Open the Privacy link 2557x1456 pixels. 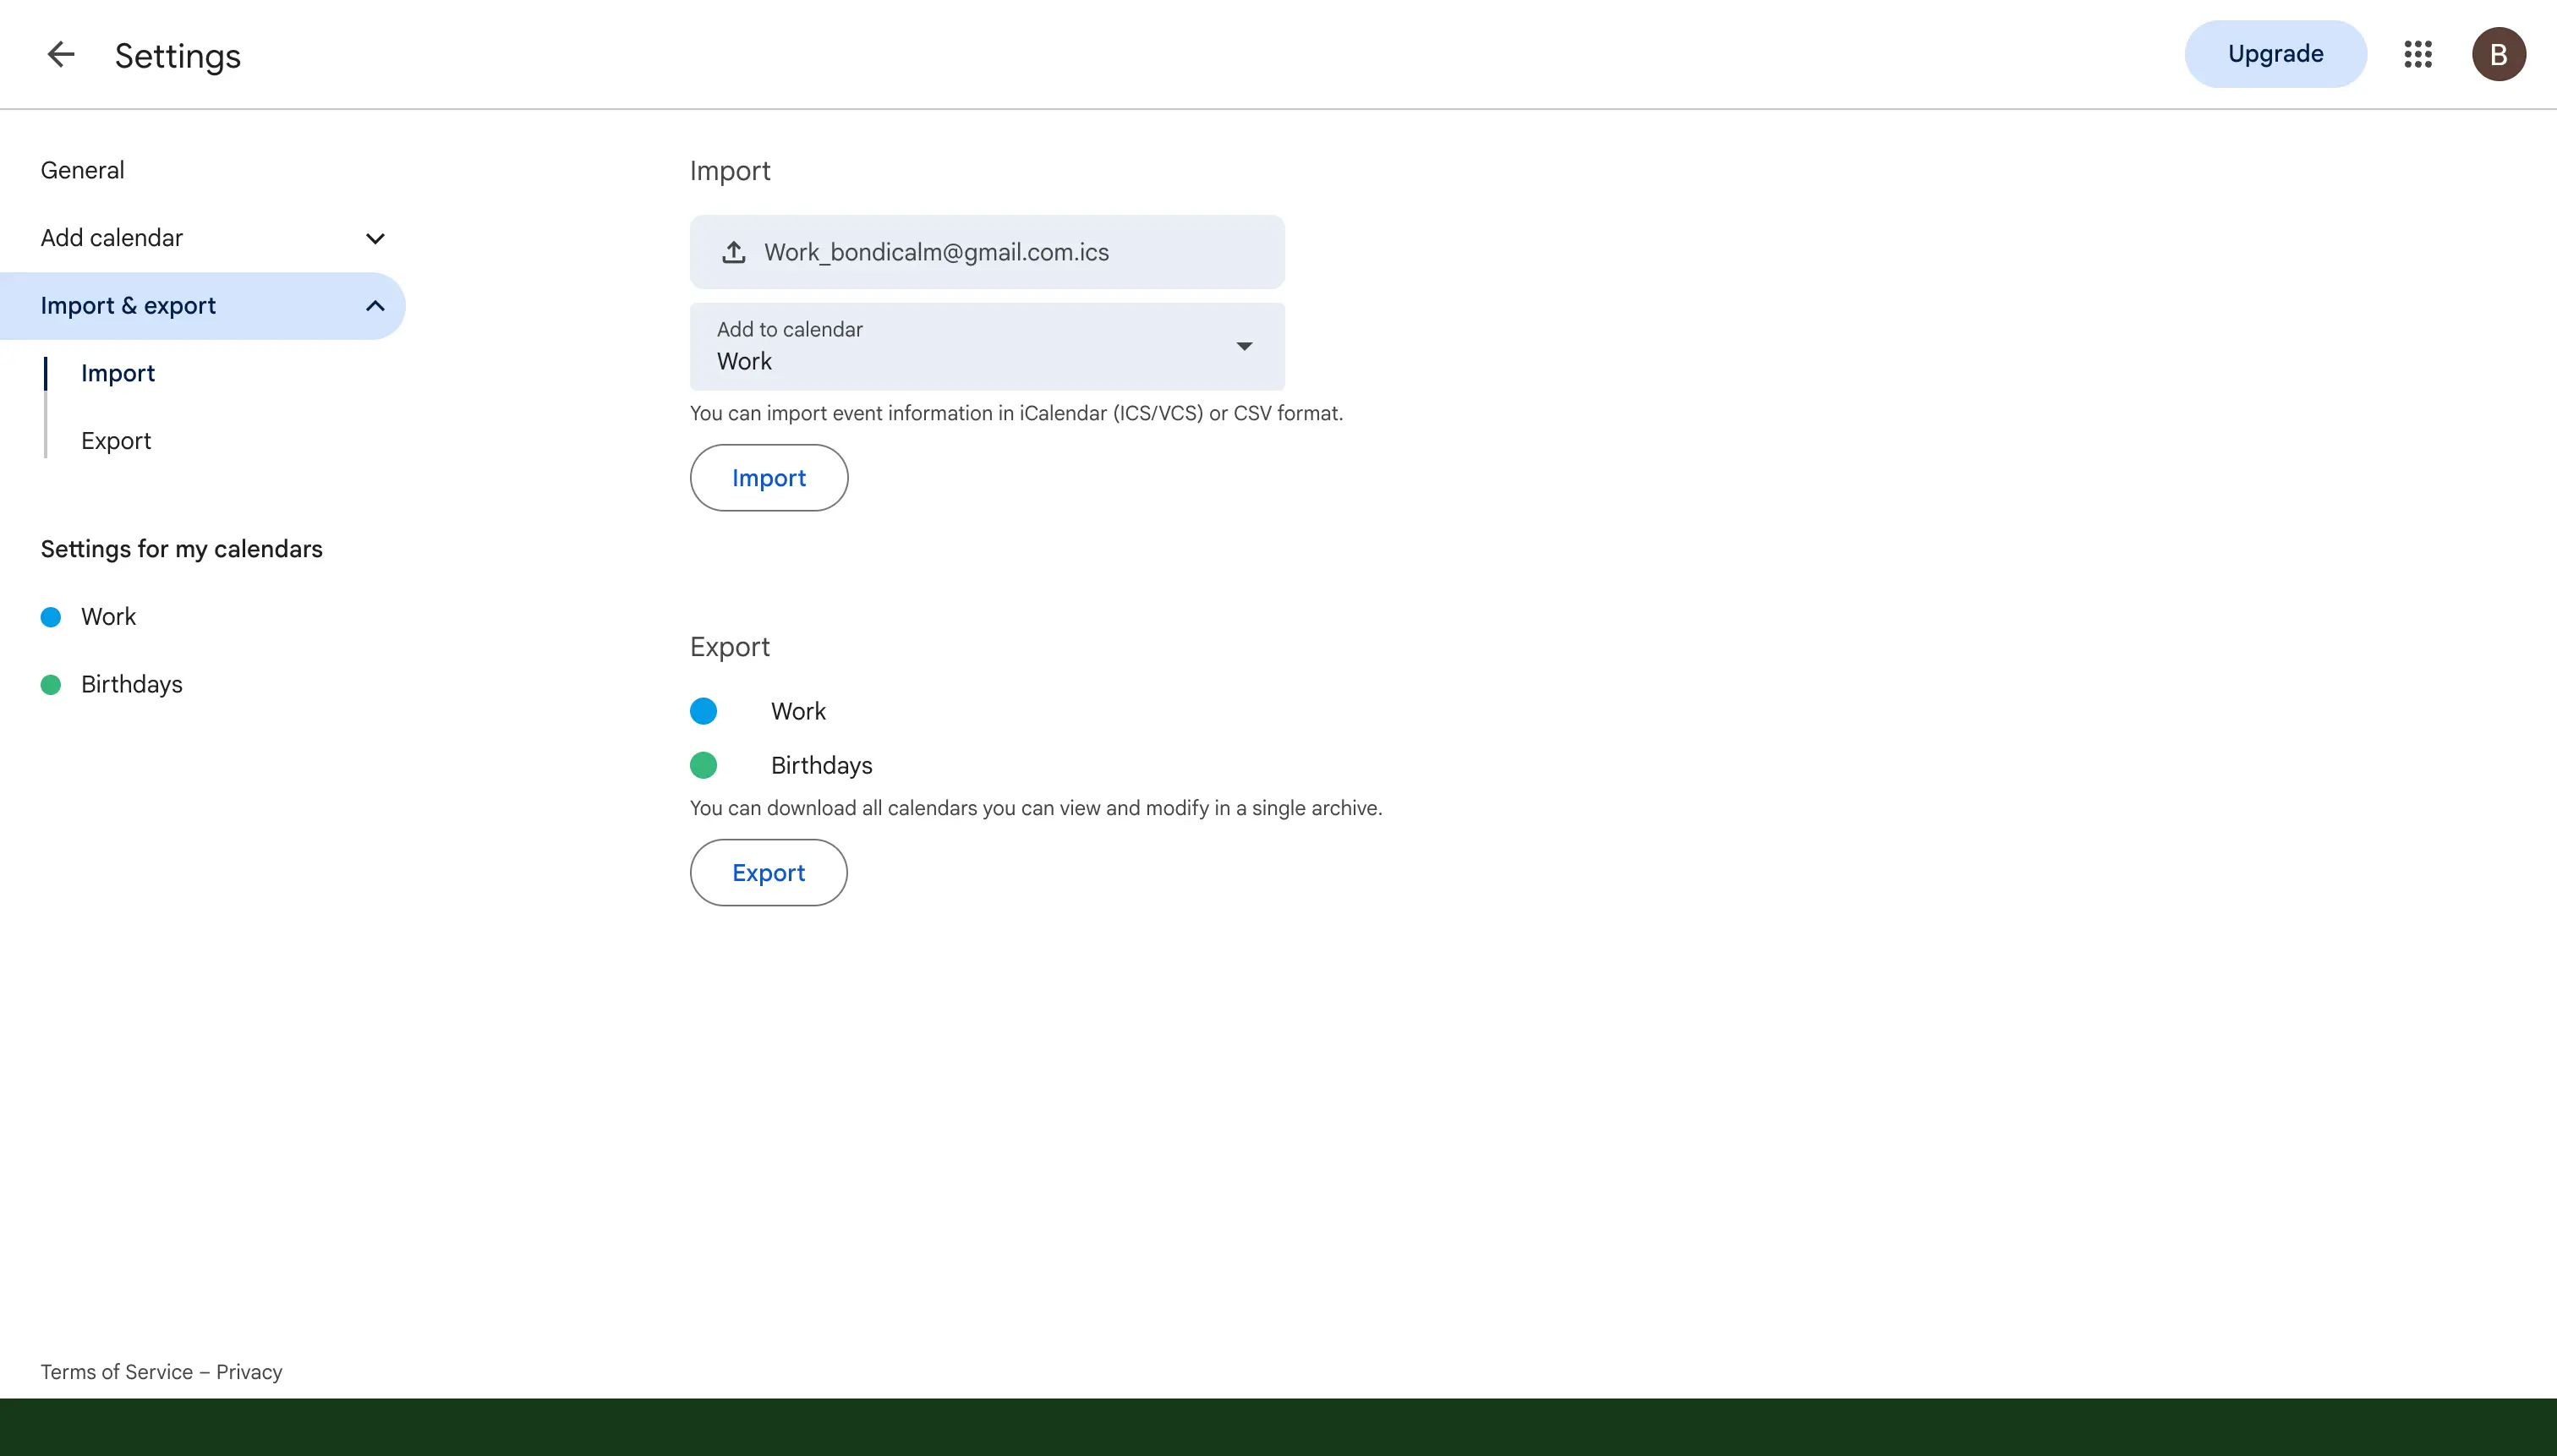click(x=249, y=1372)
